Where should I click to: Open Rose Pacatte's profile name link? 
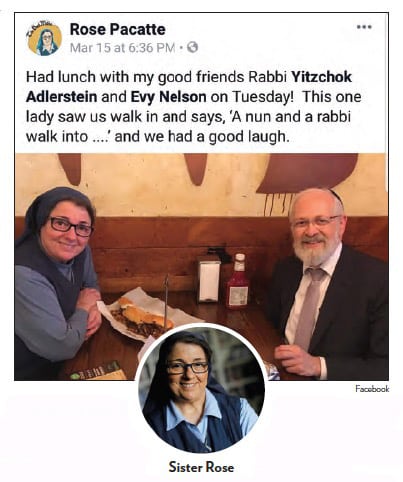click(117, 29)
